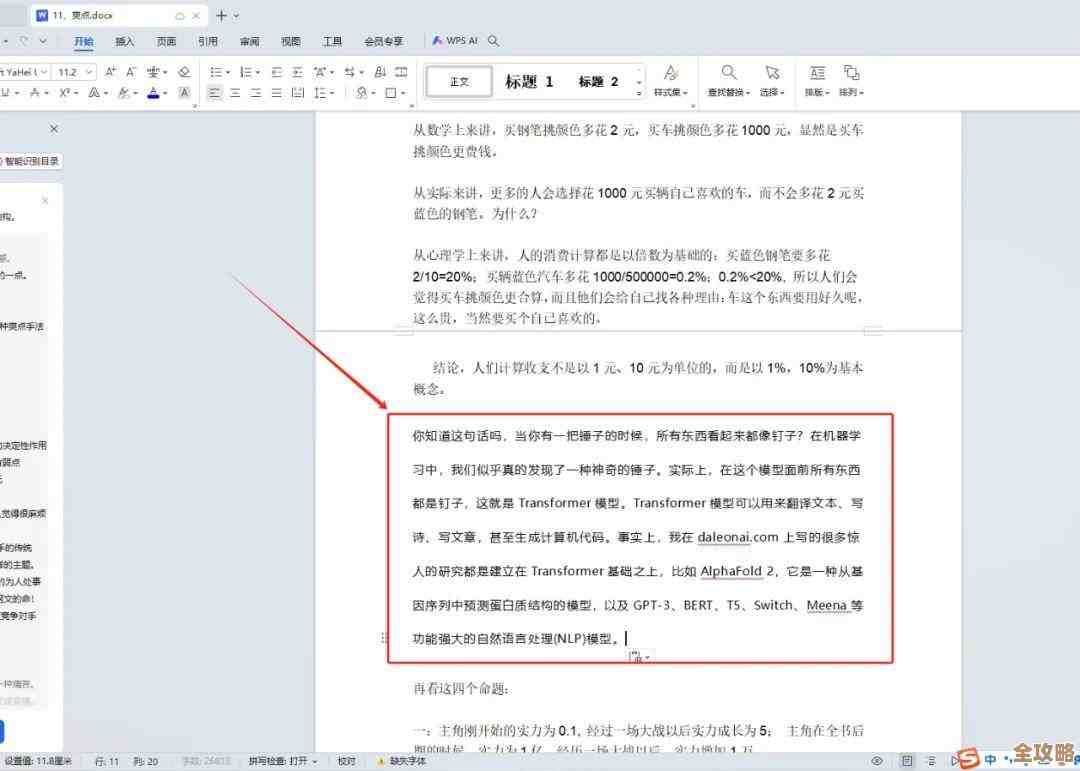Click the 样式集 style set icon
1080x771 pixels.
(670, 78)
